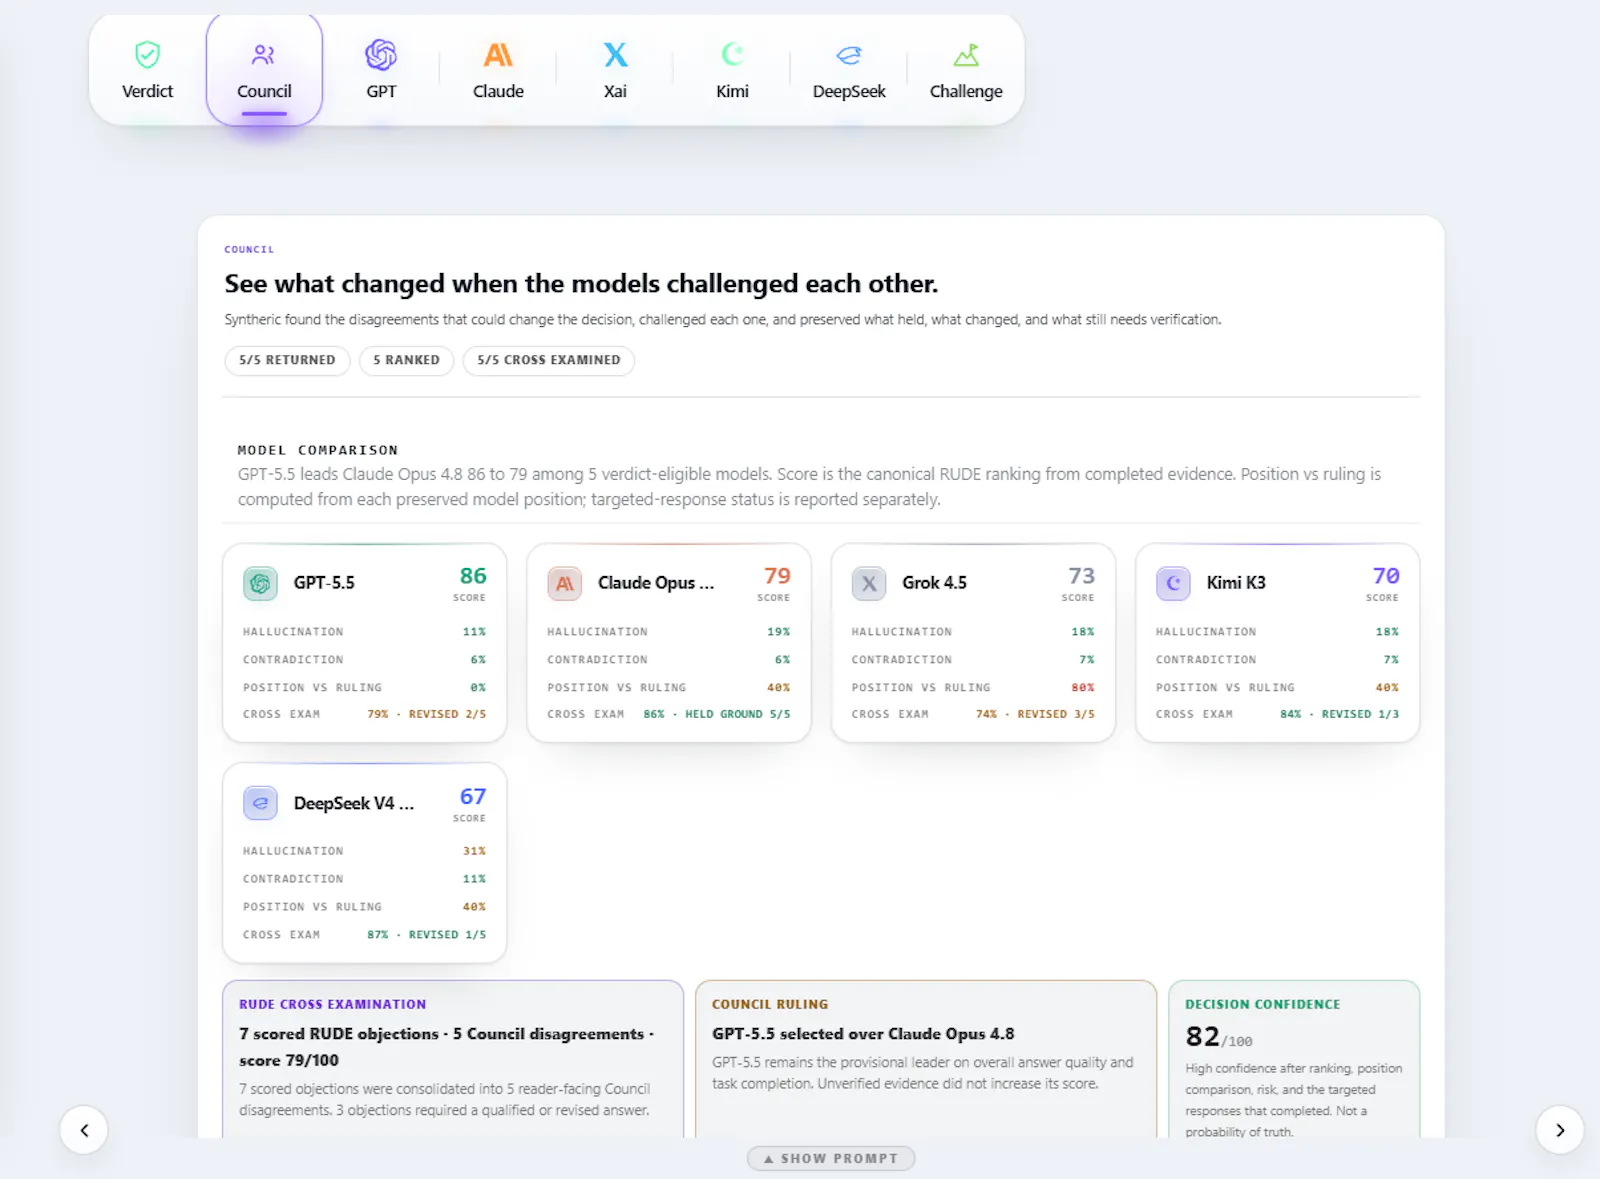Click the 5/5 Cross Examined badge
The width and height of the screenshot is (1600, 1179).
548,360
